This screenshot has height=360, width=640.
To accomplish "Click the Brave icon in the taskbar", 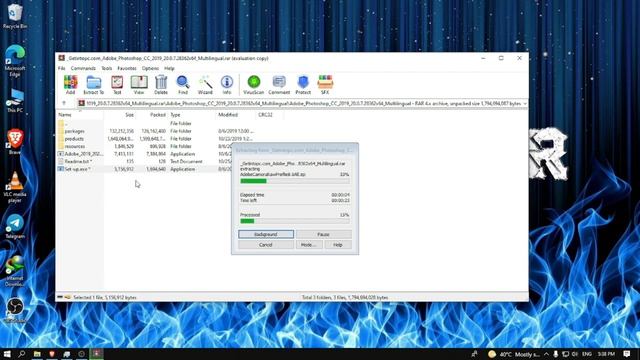I will coord(52,354).
